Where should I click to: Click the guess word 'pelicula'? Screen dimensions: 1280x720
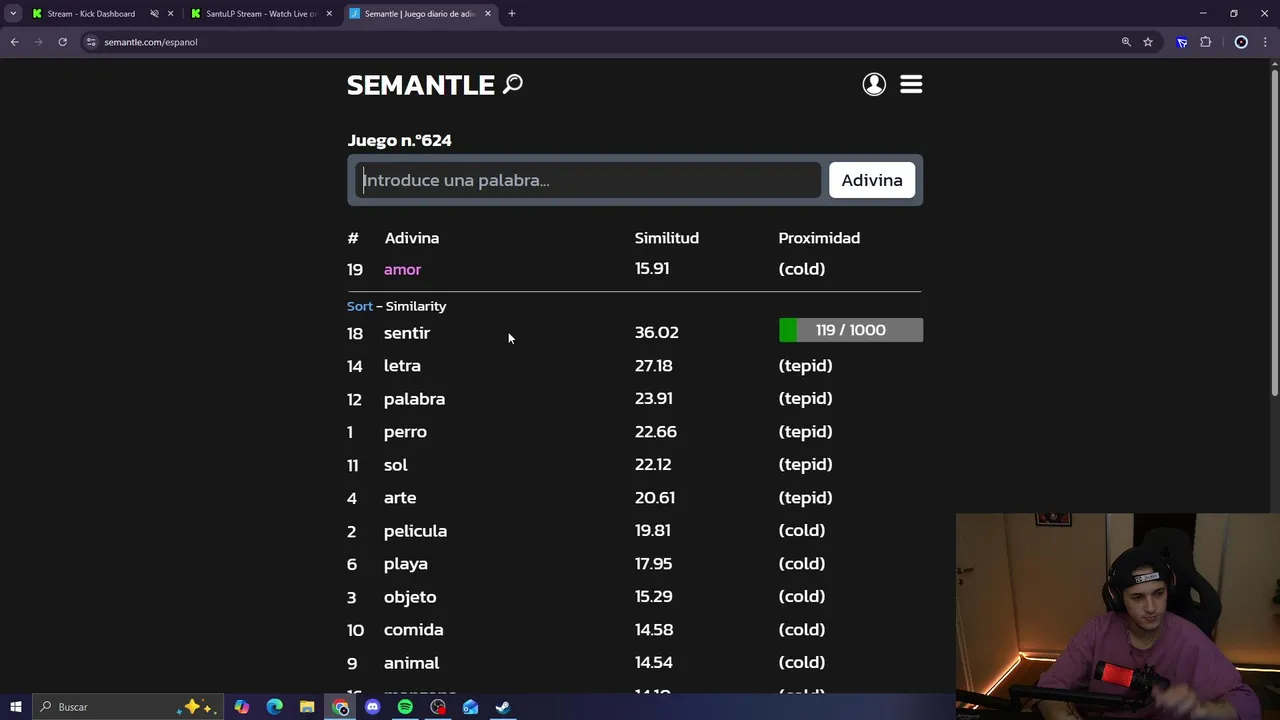coord(415,531)
